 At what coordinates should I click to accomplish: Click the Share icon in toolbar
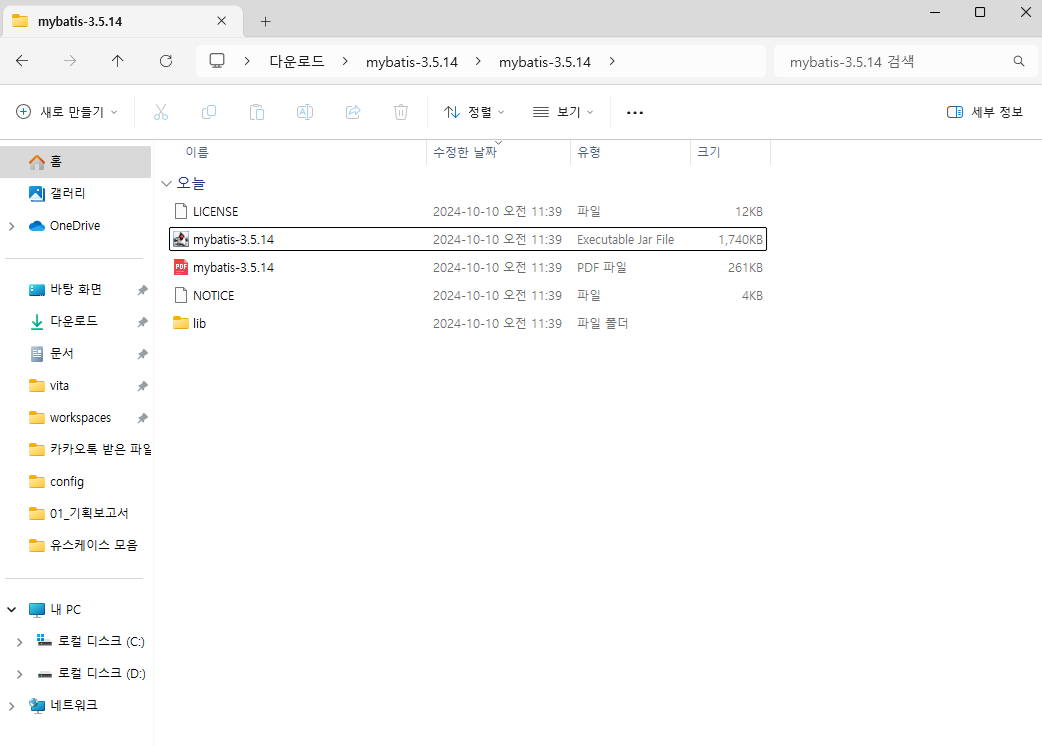(353, 112)
